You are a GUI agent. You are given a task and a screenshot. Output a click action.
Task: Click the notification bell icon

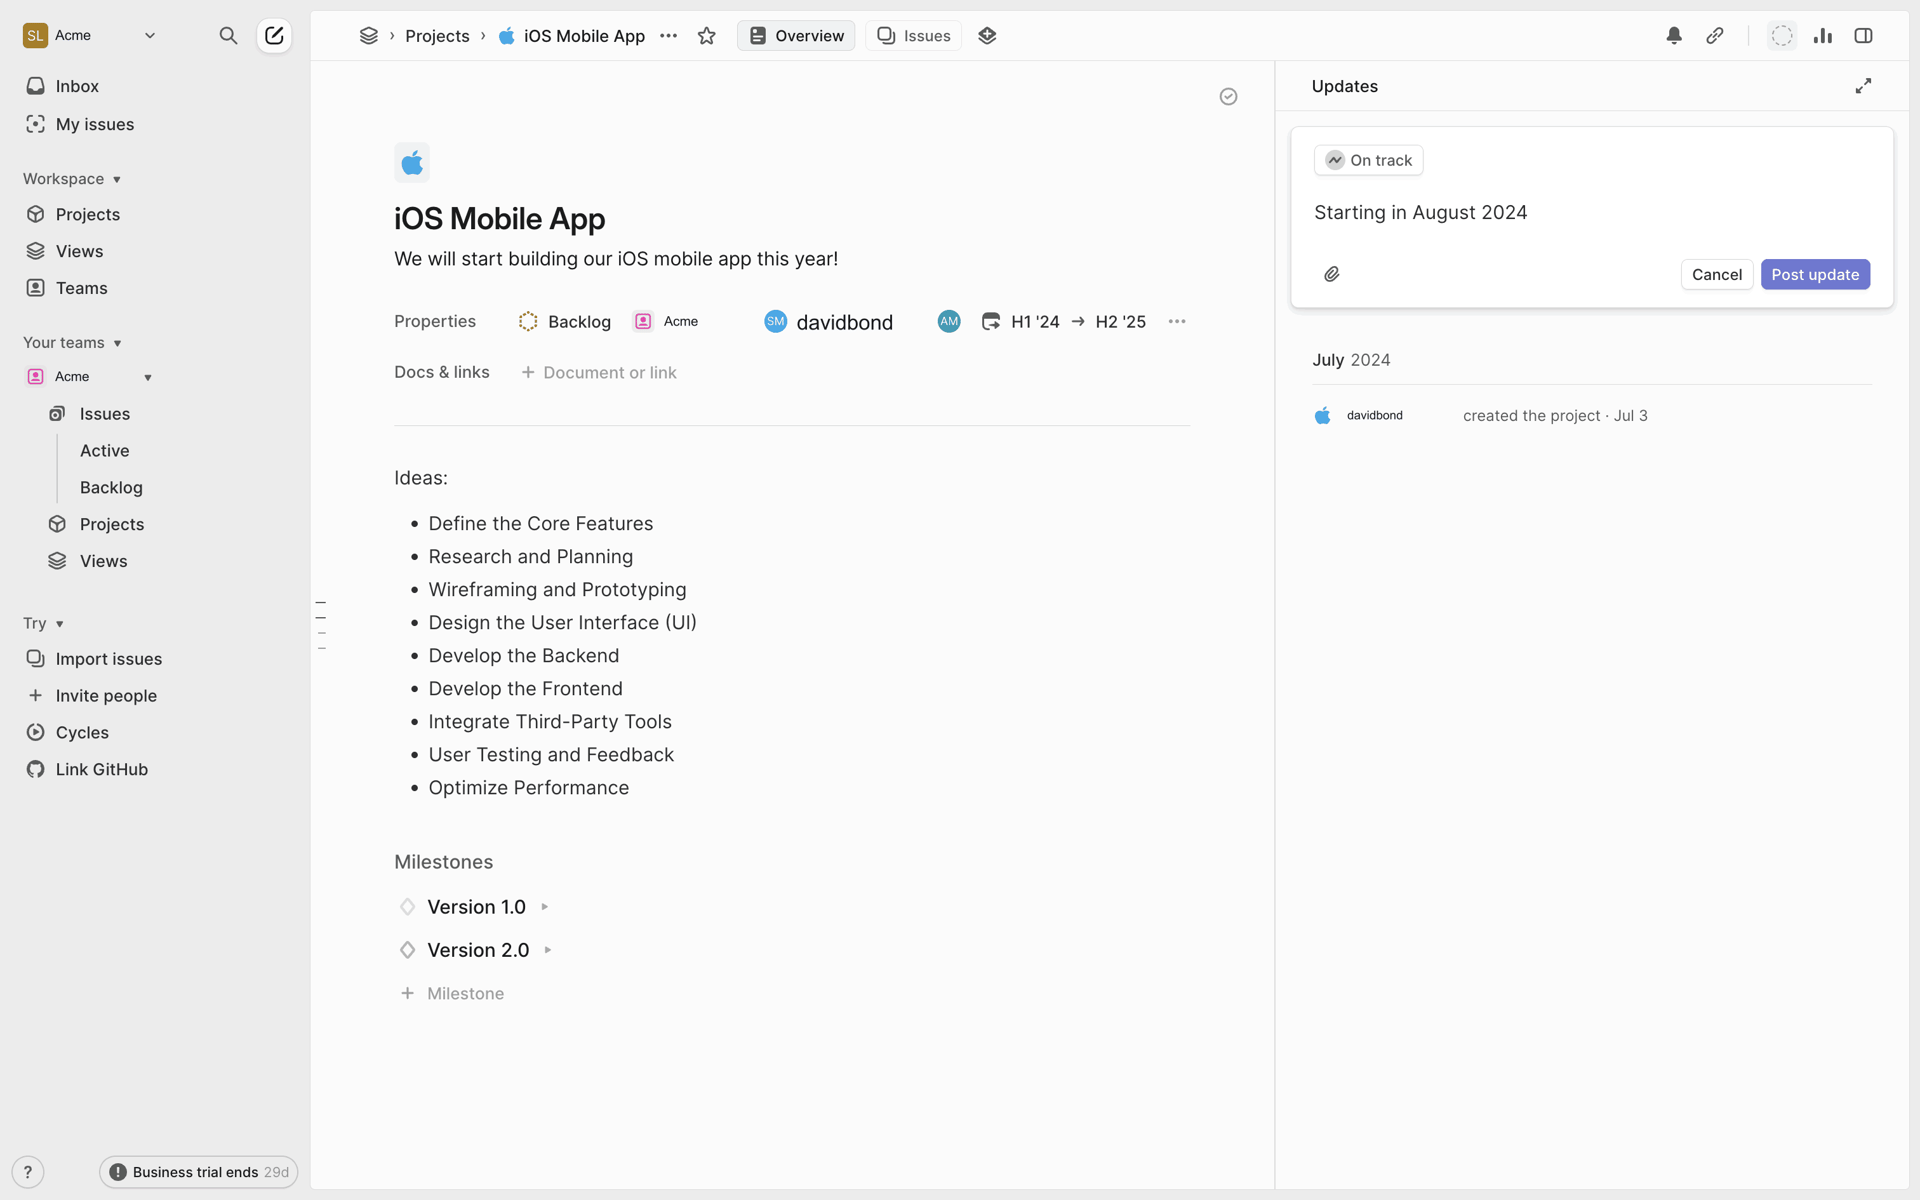1674,36
